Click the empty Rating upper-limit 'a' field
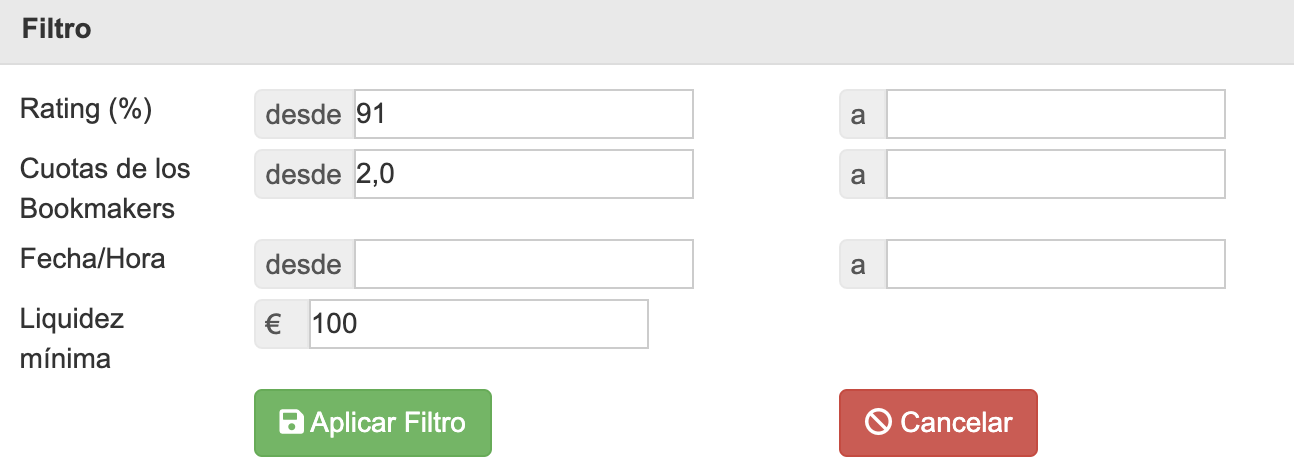 1055,114
